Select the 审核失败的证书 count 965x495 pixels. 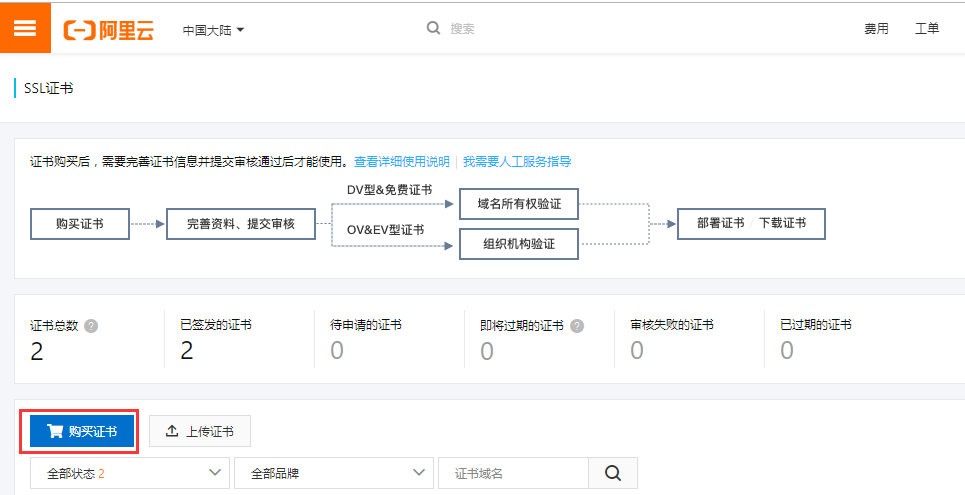pyautogui.click(x=636, y=350)
